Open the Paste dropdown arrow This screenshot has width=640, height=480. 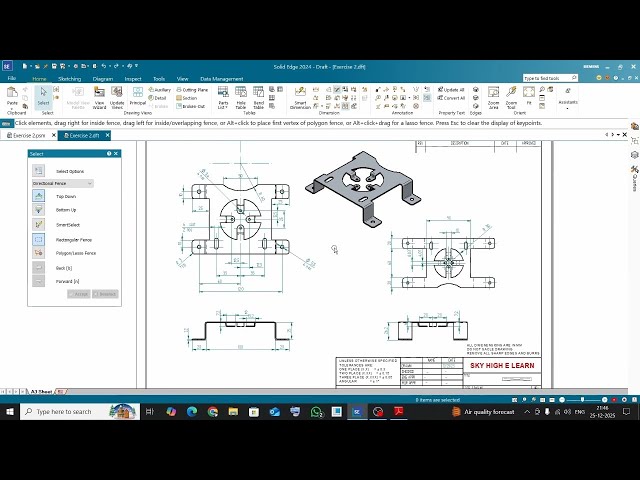pos(12,109)
